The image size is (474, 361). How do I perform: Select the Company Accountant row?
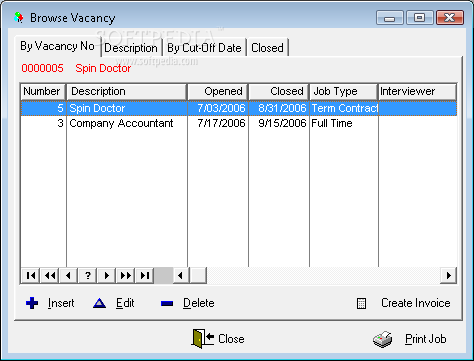click(x=238, y=123)
